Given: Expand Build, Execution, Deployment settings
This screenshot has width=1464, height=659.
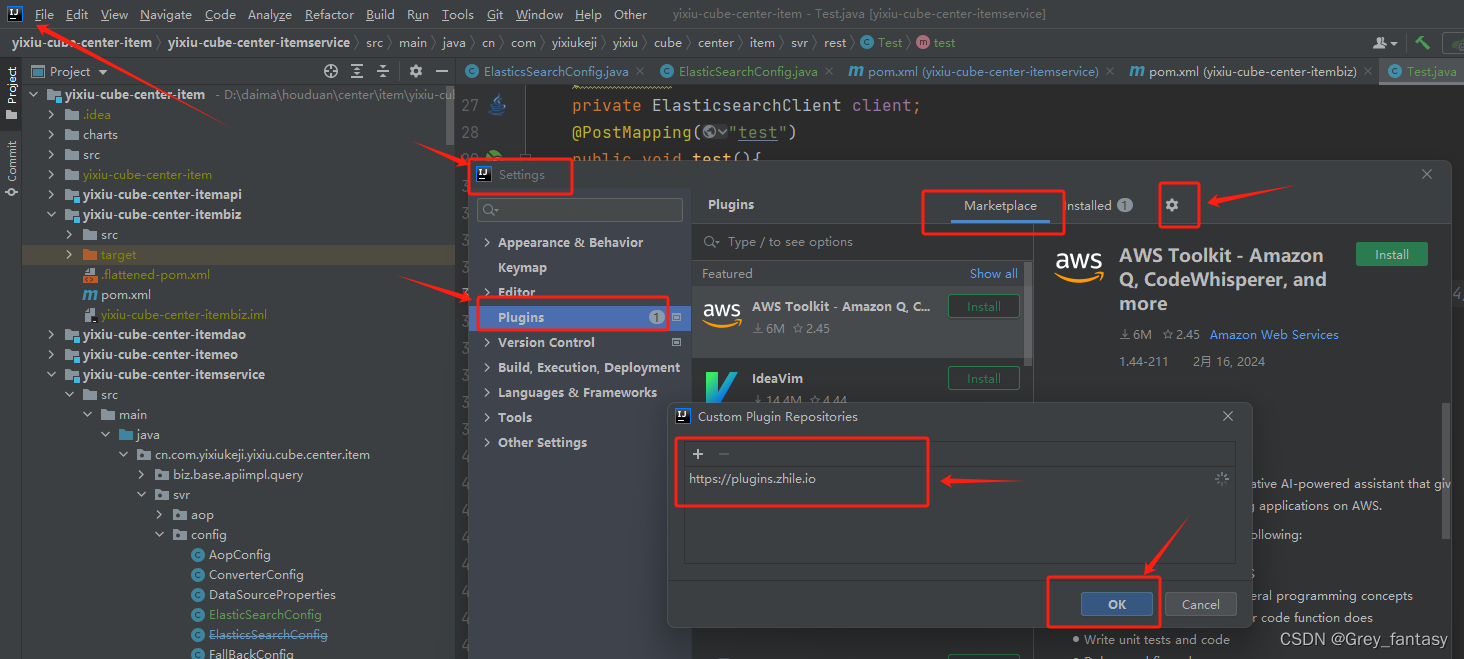Looking at the screenshot, I should coord(487,367).
